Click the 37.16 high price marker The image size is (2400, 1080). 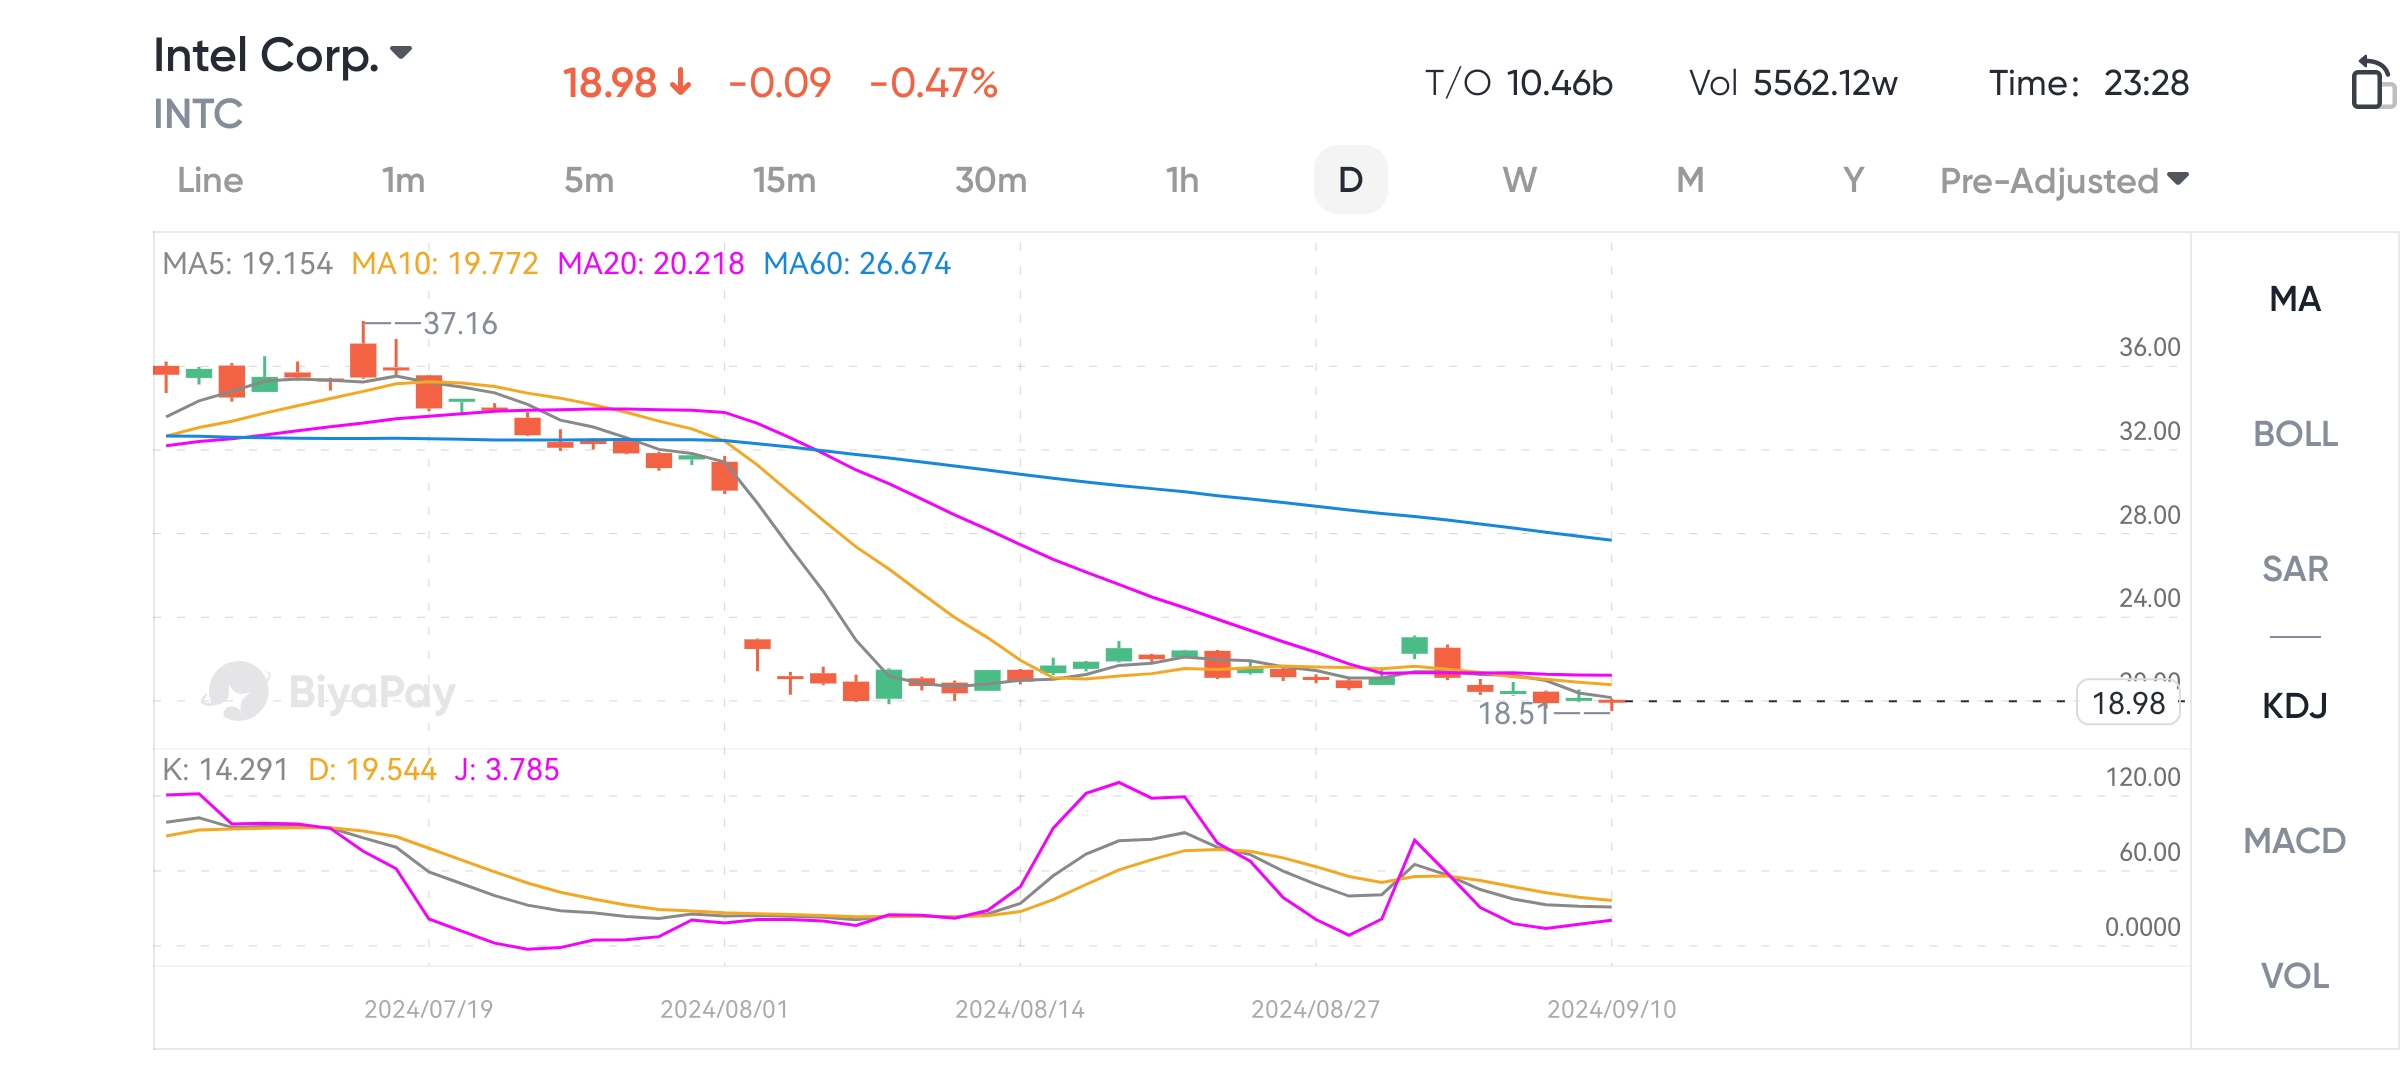click(x=460, y=324)
